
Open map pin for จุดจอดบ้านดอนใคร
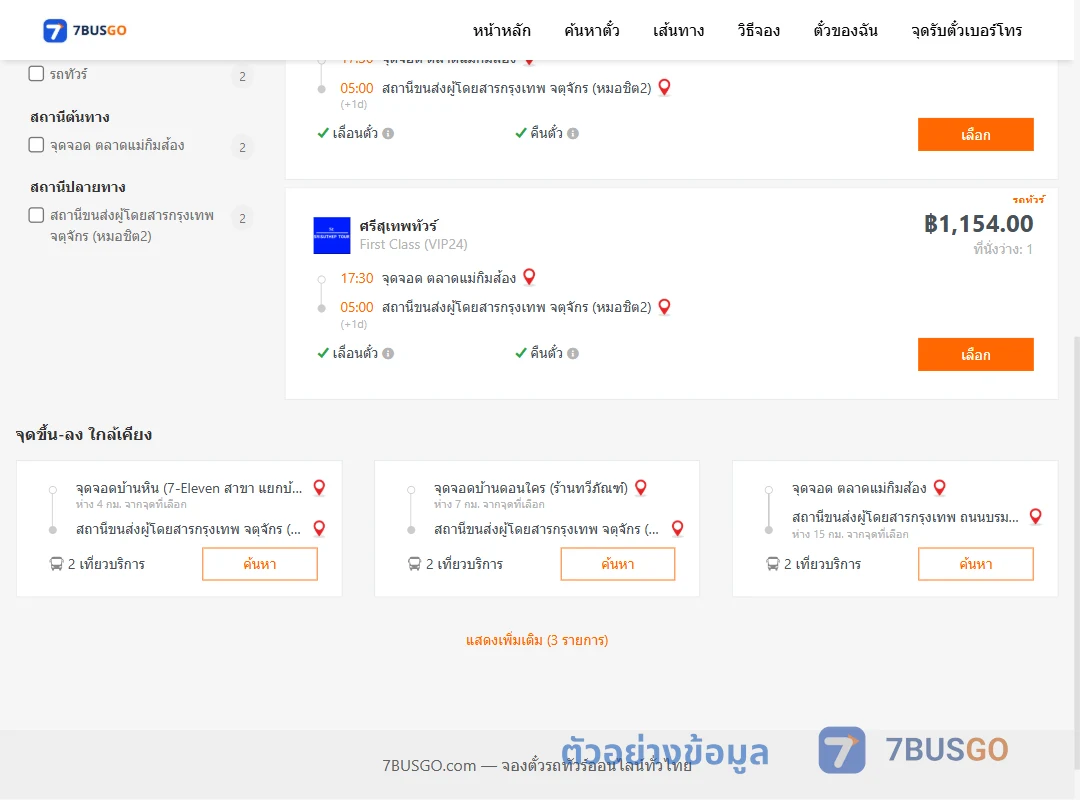pos(641,488)
